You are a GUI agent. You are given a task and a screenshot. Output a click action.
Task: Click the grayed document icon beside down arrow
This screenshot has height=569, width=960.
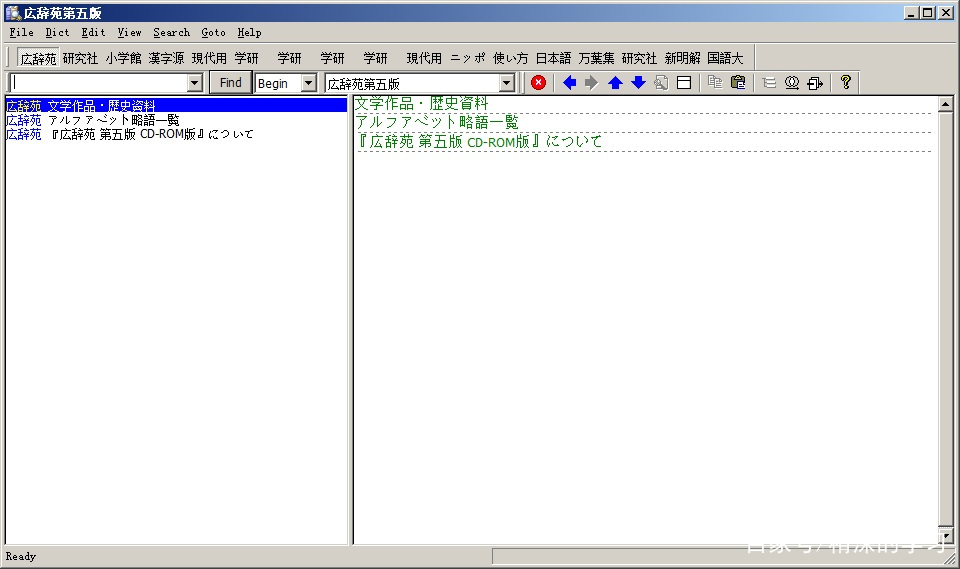click(661, 83)
